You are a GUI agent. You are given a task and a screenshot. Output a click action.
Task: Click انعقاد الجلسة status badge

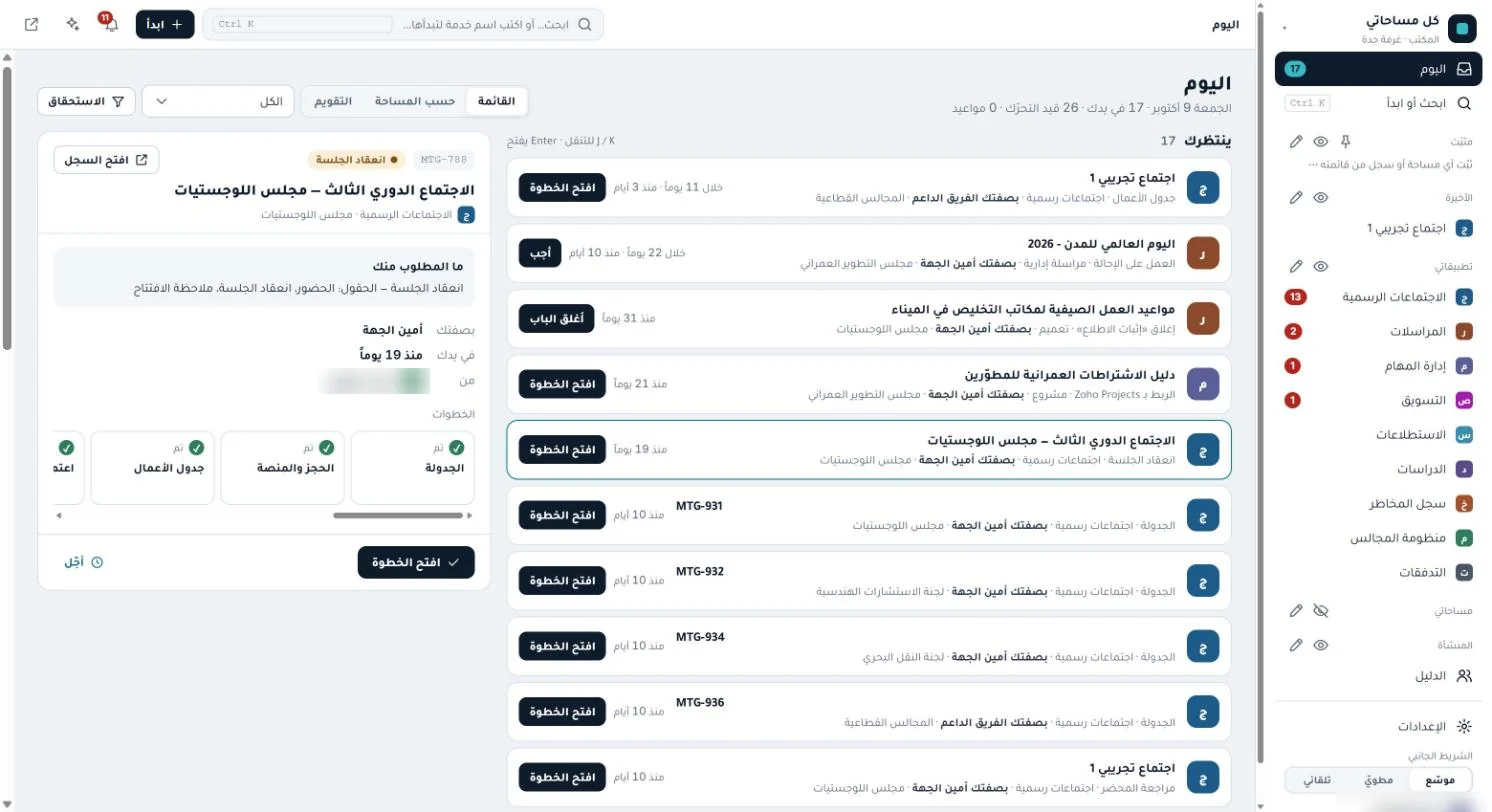point(357,159)
